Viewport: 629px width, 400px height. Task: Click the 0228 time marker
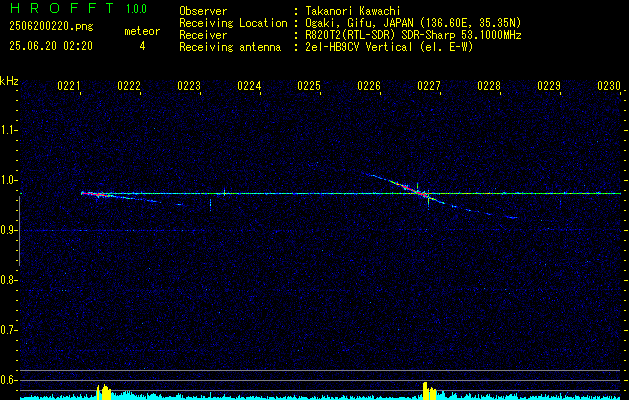point(489,86)
